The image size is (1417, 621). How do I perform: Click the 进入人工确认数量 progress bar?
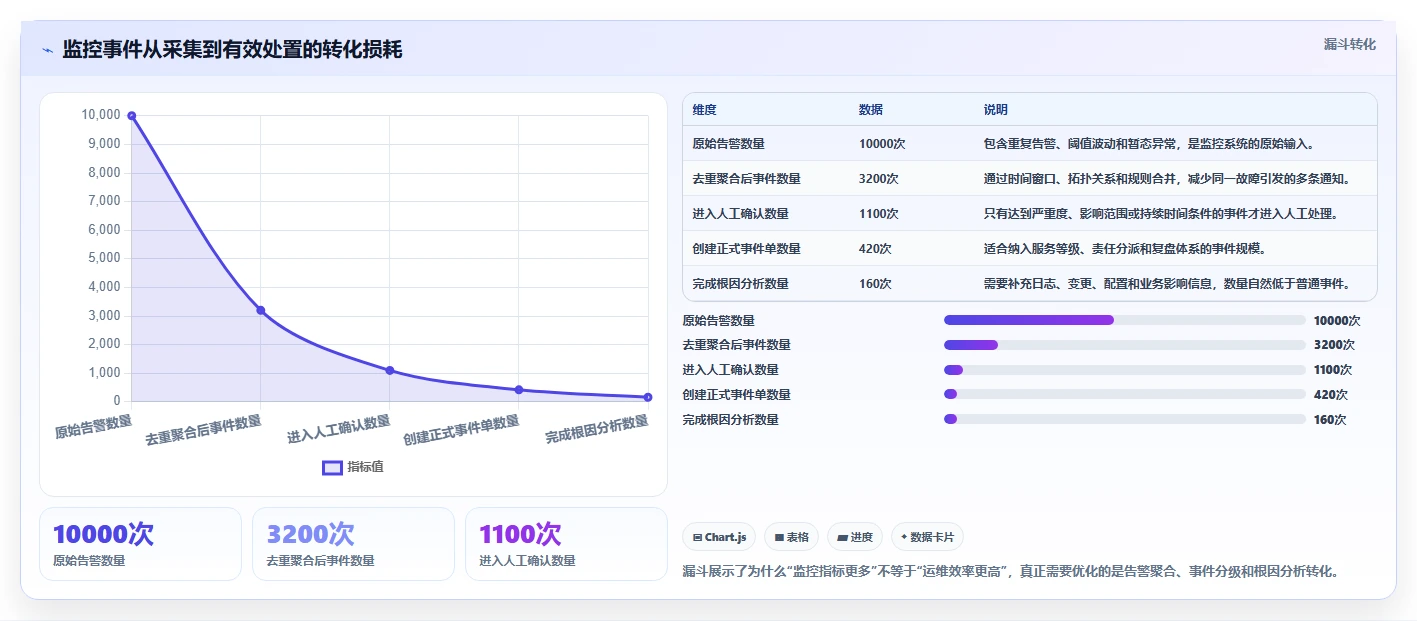pos(1125,370)
